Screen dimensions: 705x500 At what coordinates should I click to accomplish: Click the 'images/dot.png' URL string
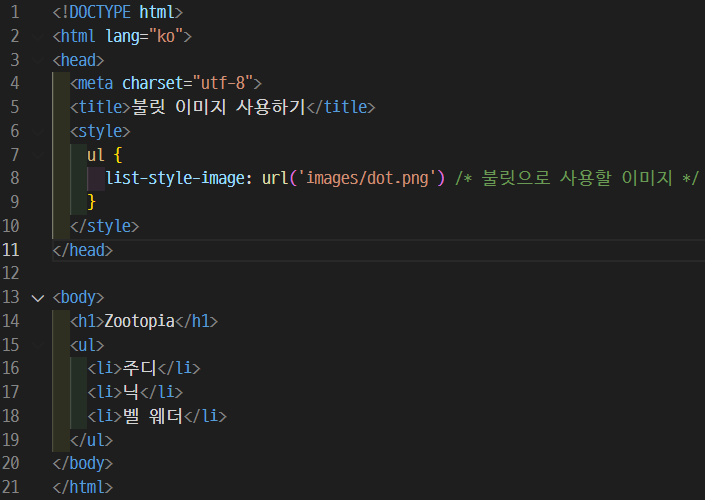[367, 178]
